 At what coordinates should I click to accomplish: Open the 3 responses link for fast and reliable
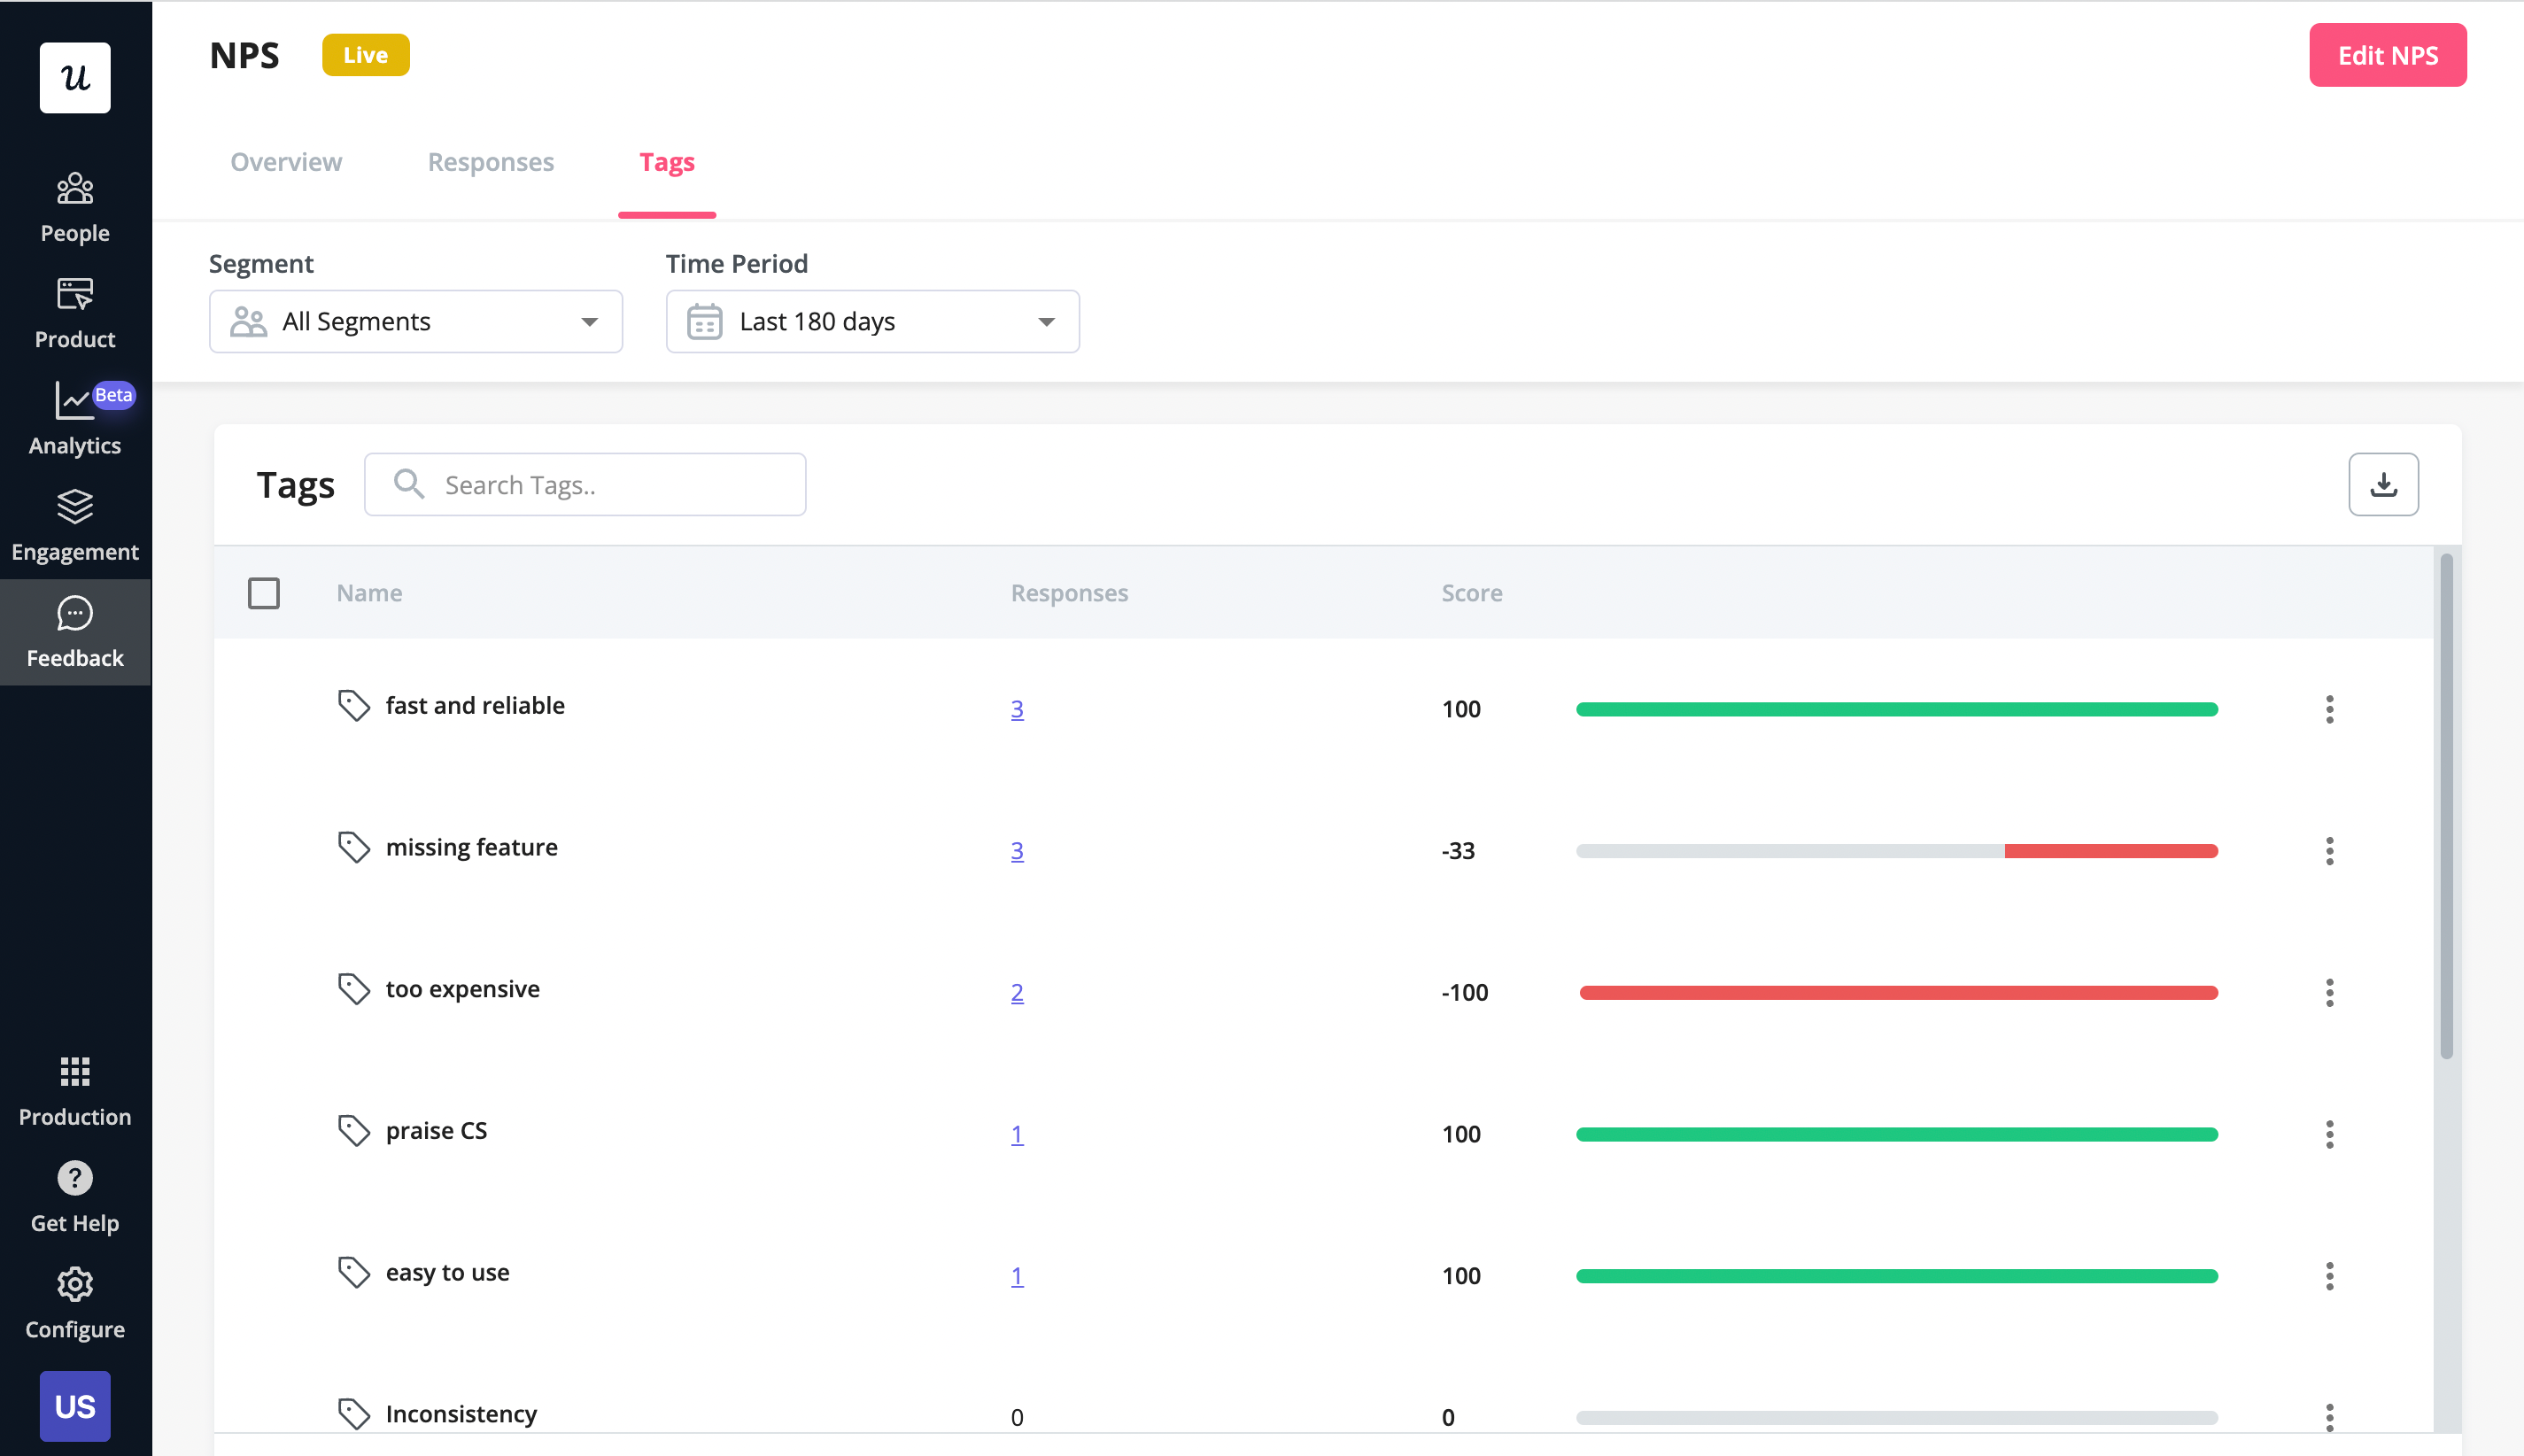pos(1016,709)
